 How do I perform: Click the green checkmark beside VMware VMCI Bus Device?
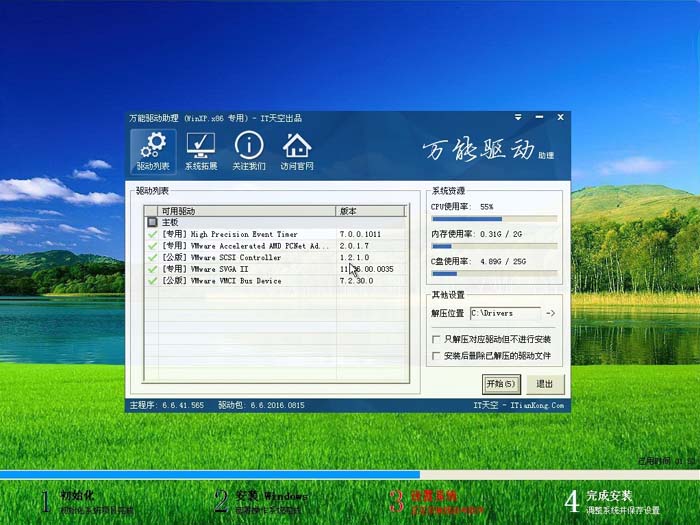point(152,281)
